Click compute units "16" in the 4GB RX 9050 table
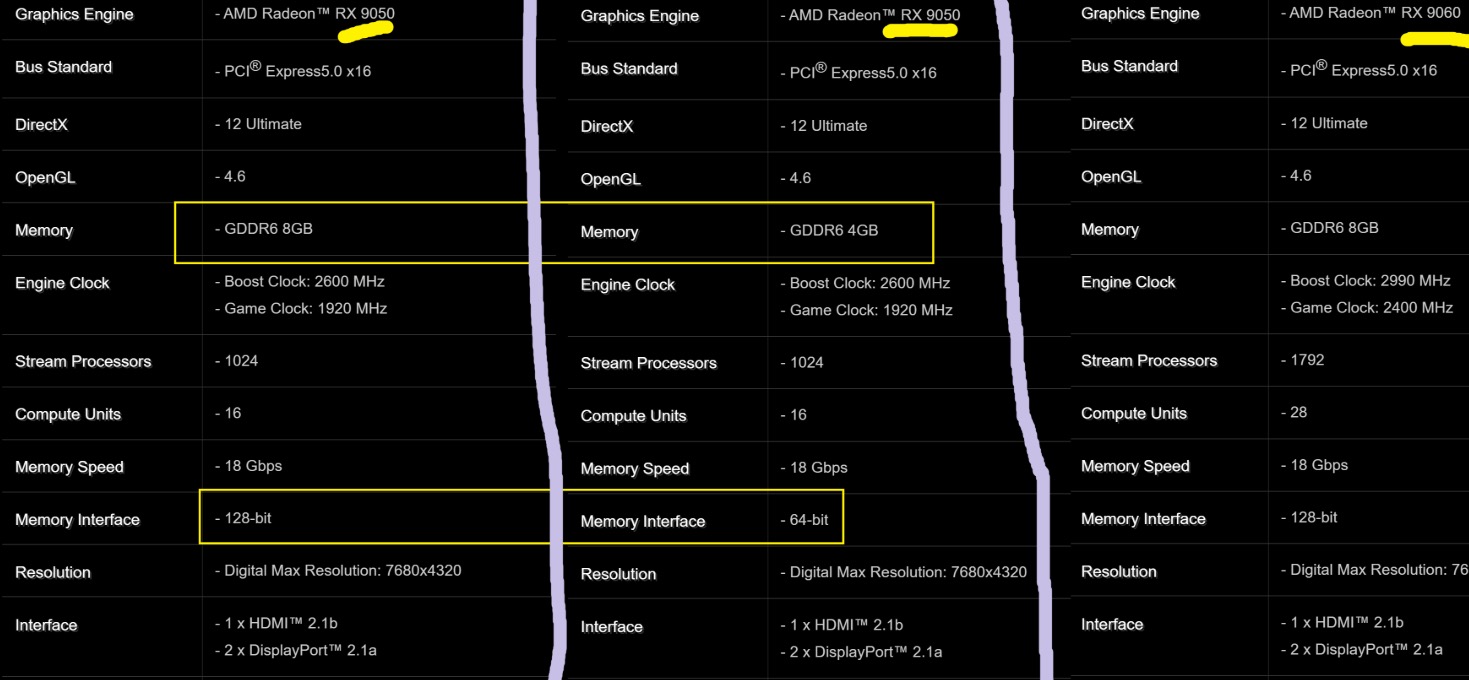This screenshot has width=1469, height=680. pos(798,414)
